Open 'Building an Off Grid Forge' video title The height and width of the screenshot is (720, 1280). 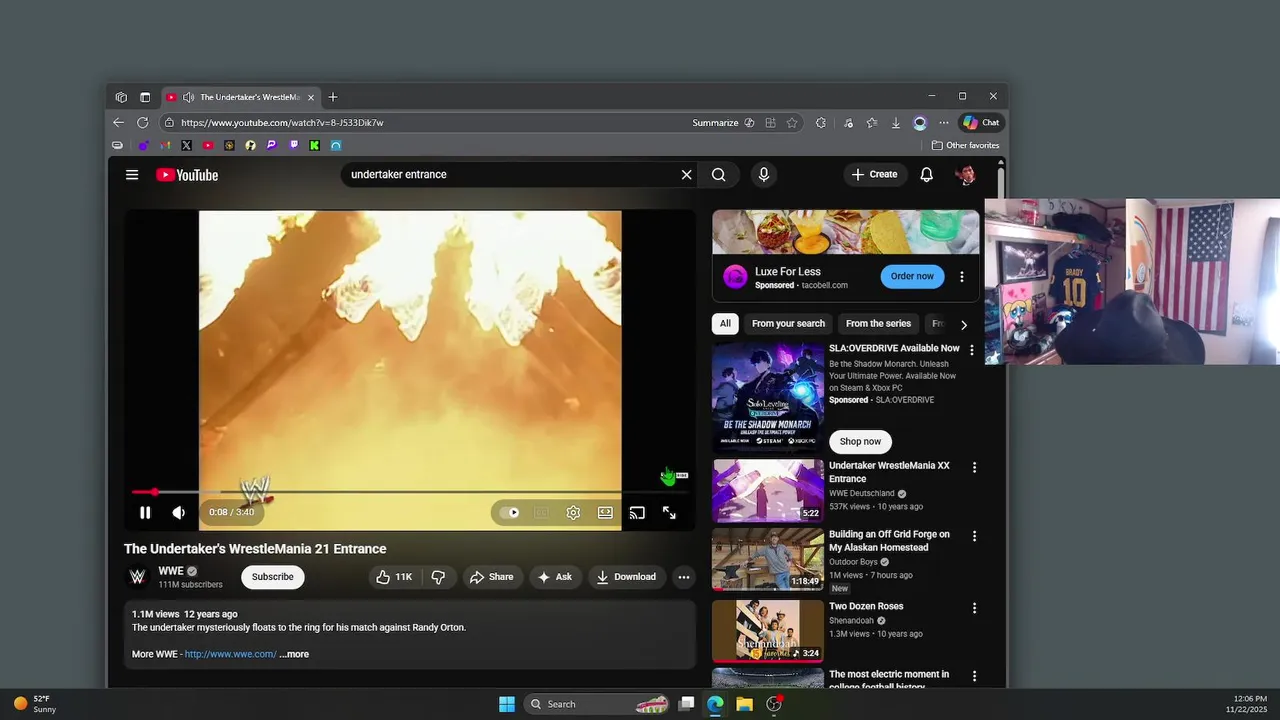coord(889,541)
